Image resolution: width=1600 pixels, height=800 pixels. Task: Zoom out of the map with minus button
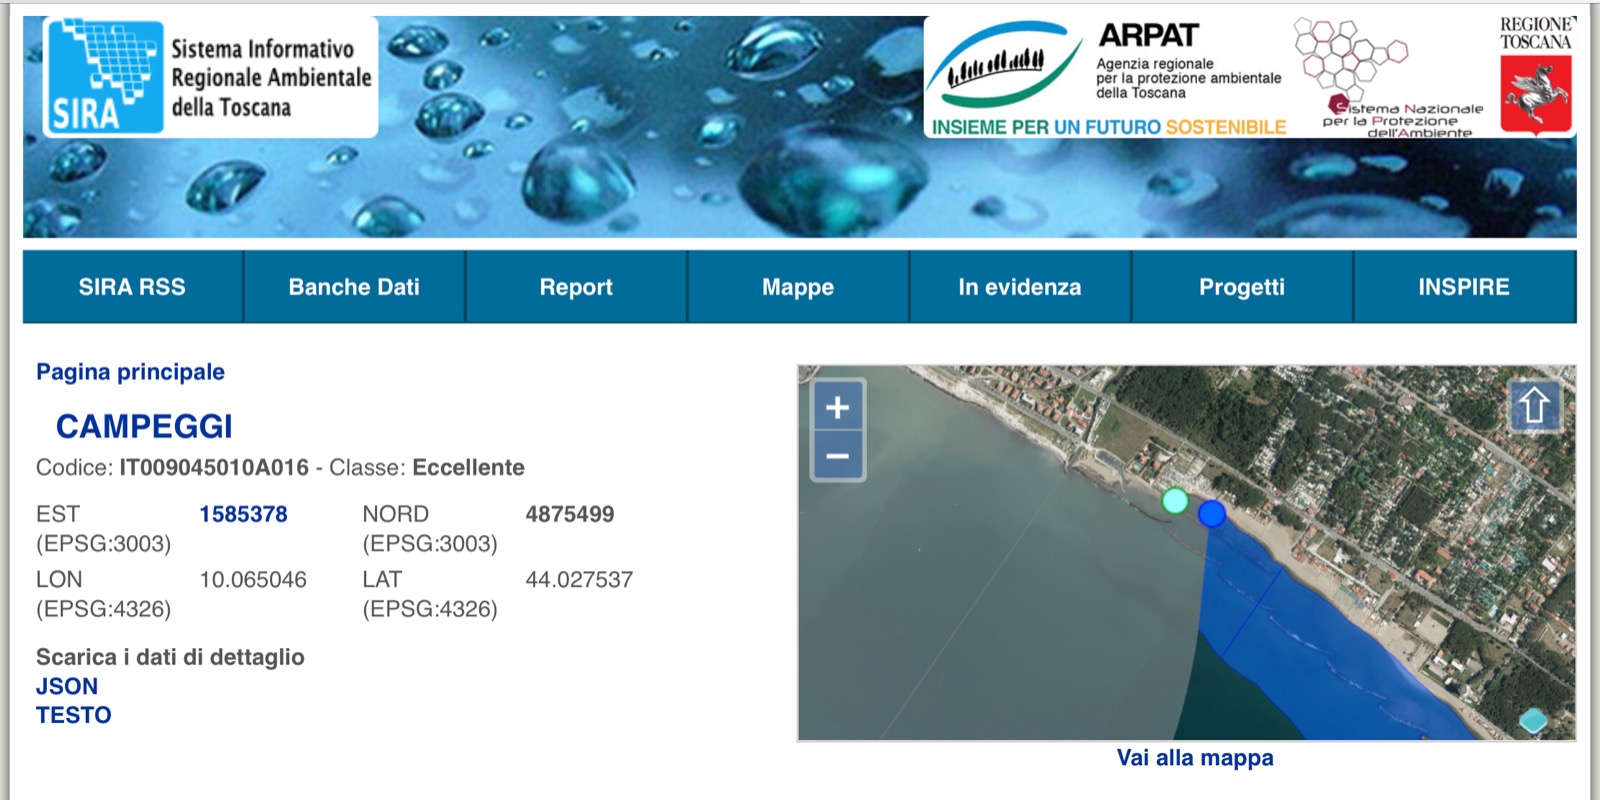tap(837, 456)
